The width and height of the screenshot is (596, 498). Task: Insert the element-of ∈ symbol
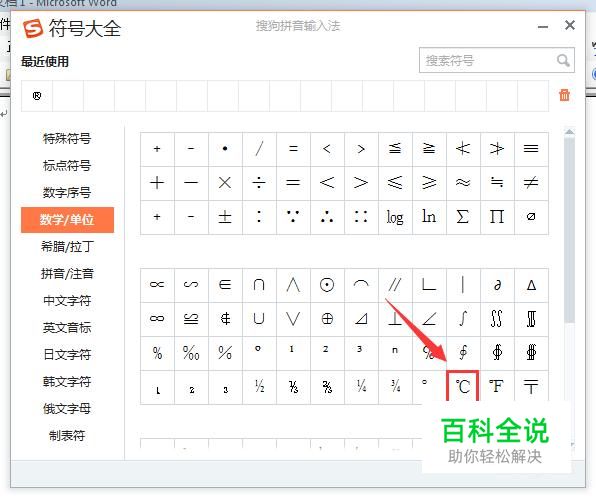pyautogui.click(x=225, y=285)
